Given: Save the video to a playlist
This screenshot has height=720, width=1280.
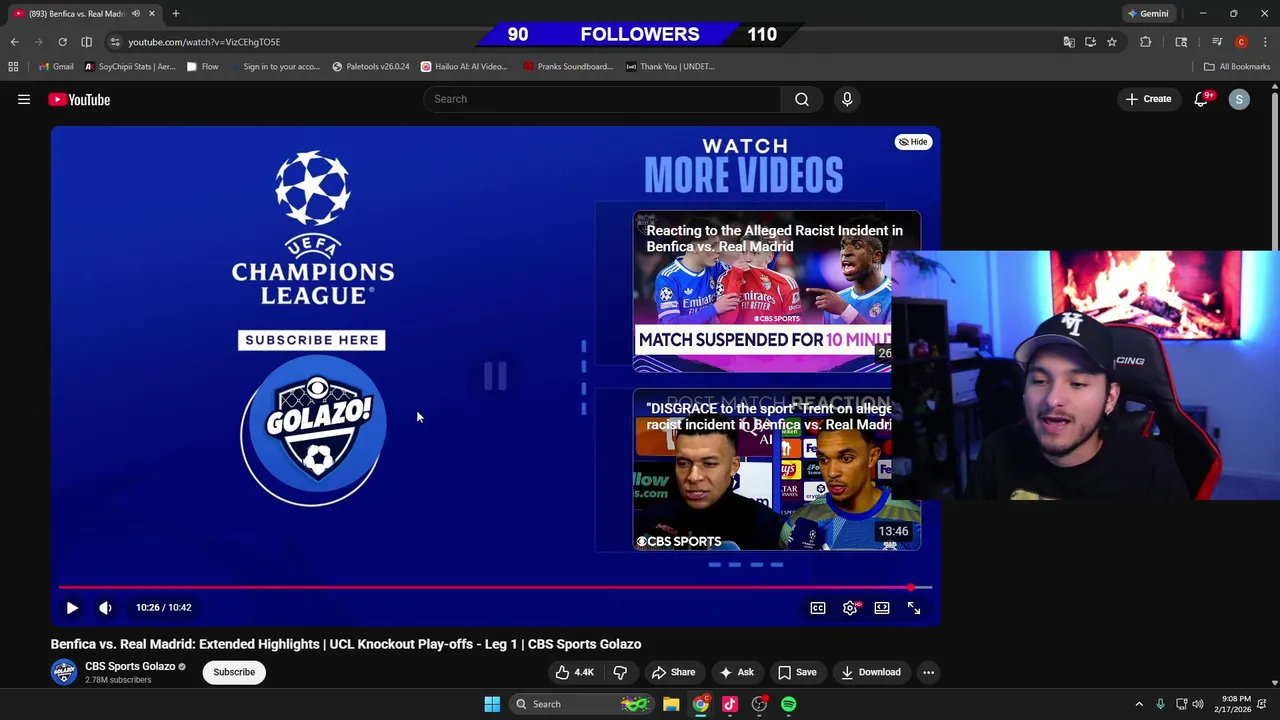Looking at the screenshot, I should pyautogui.click(x=797, y=672).
